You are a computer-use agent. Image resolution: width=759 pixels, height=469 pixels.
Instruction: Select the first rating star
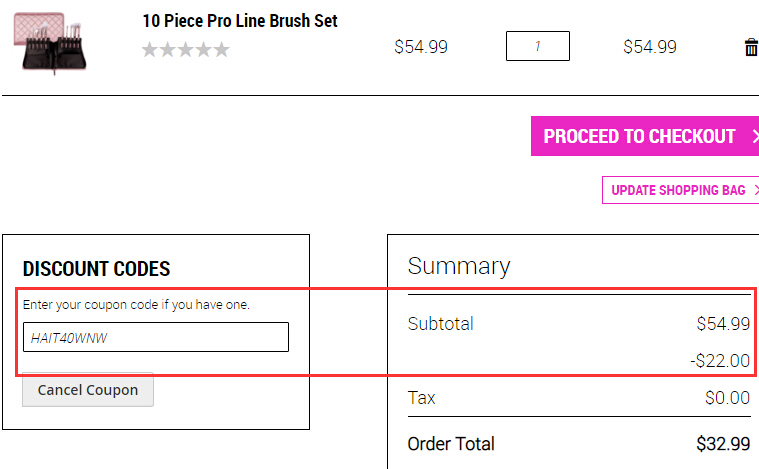tap(150, 49)
